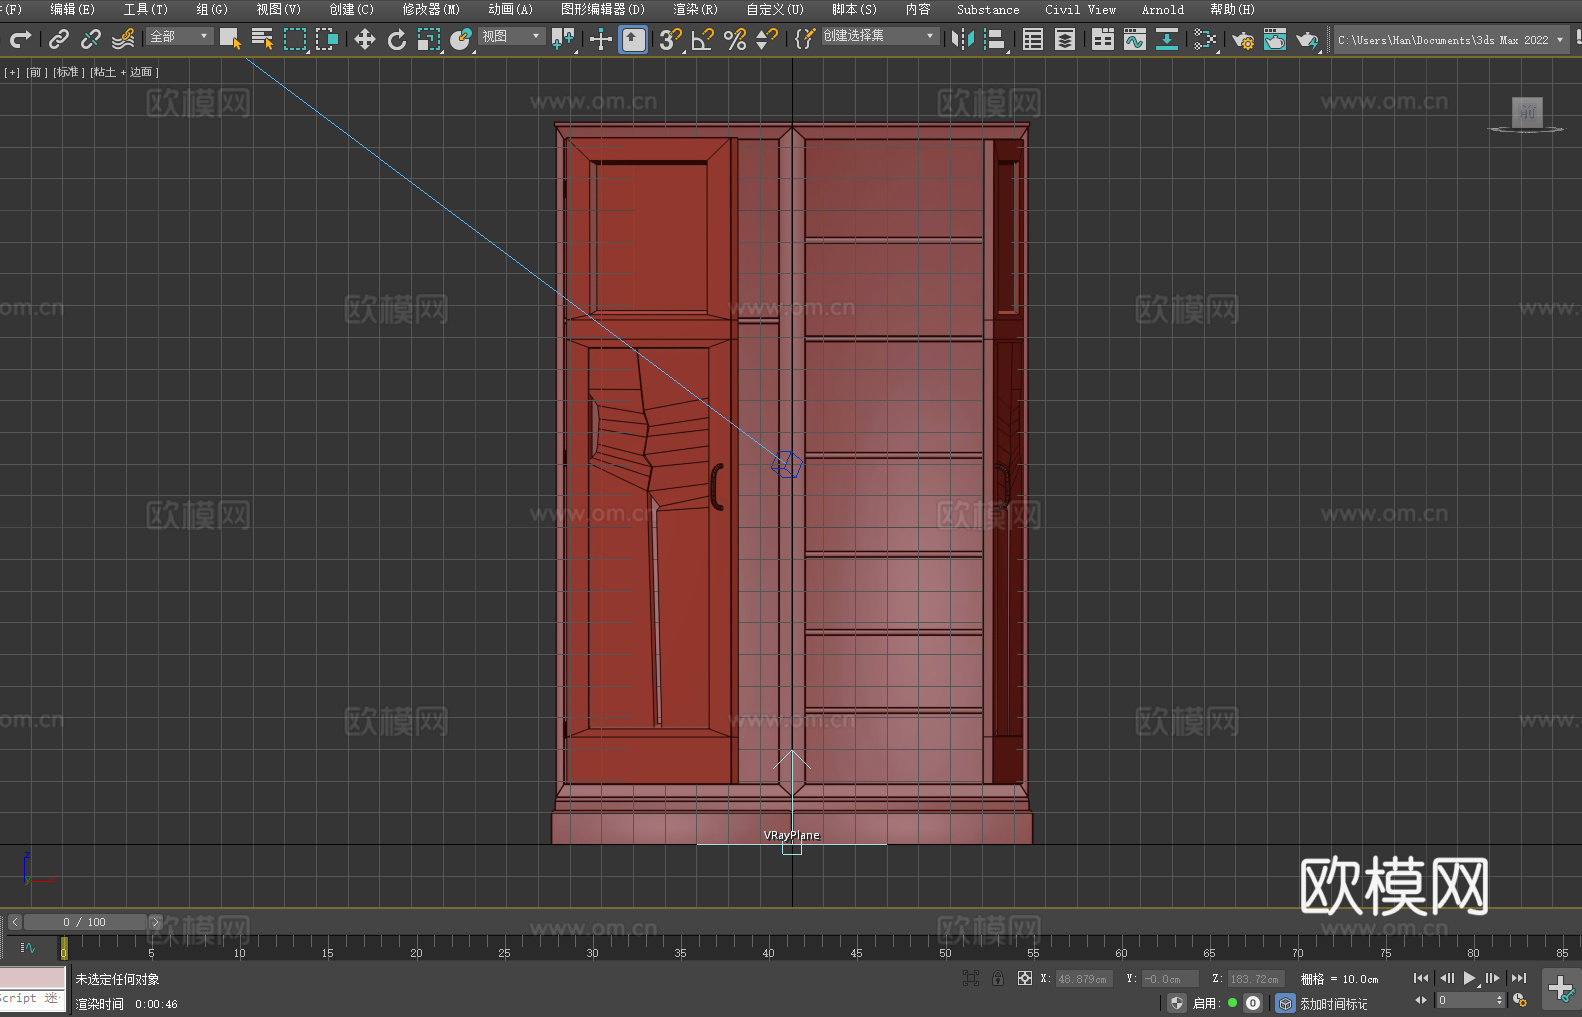Open the 全部 selection filter dropdown

coord(179,36)
